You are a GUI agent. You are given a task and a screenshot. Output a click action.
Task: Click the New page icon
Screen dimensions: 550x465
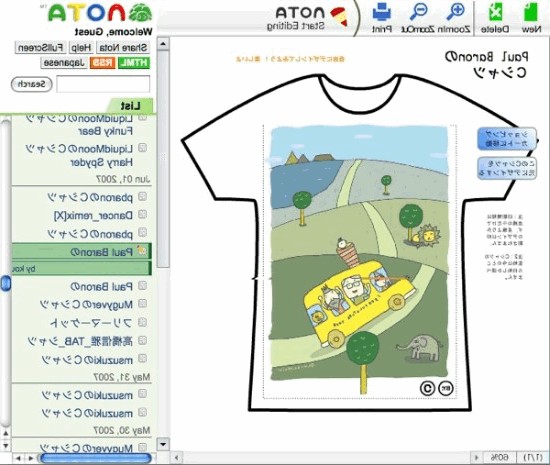pos(531,13)
